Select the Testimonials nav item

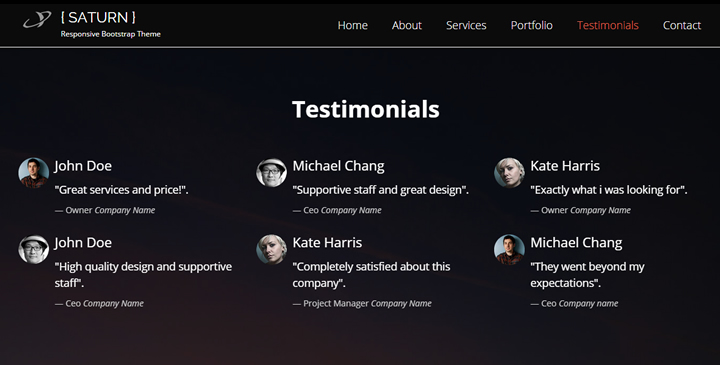coord(608,25)
